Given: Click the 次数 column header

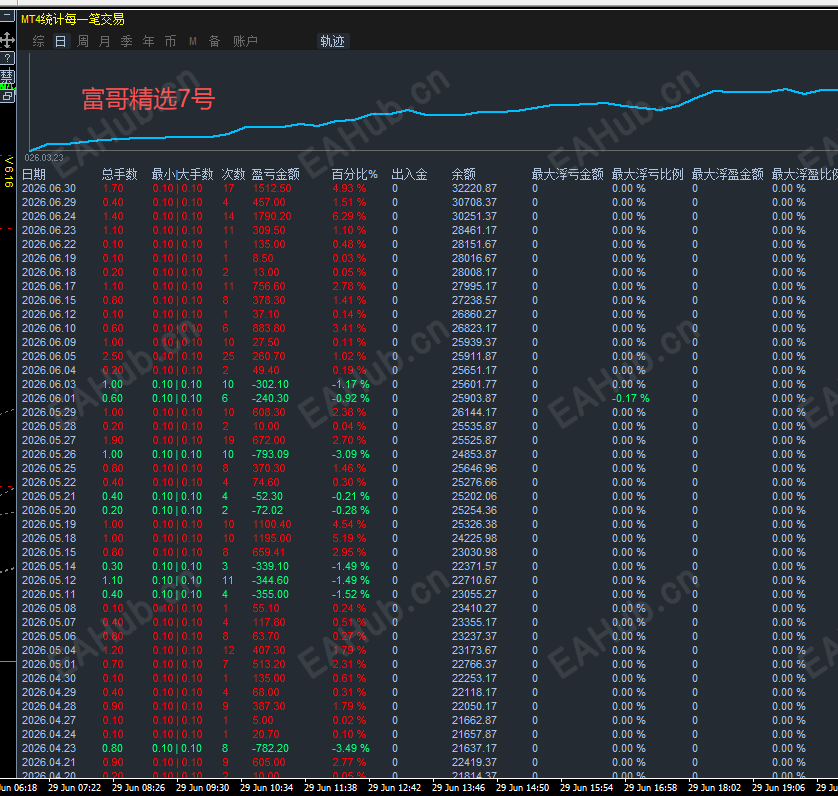Looking at the screenshot, I should click(x=233, y=174).
